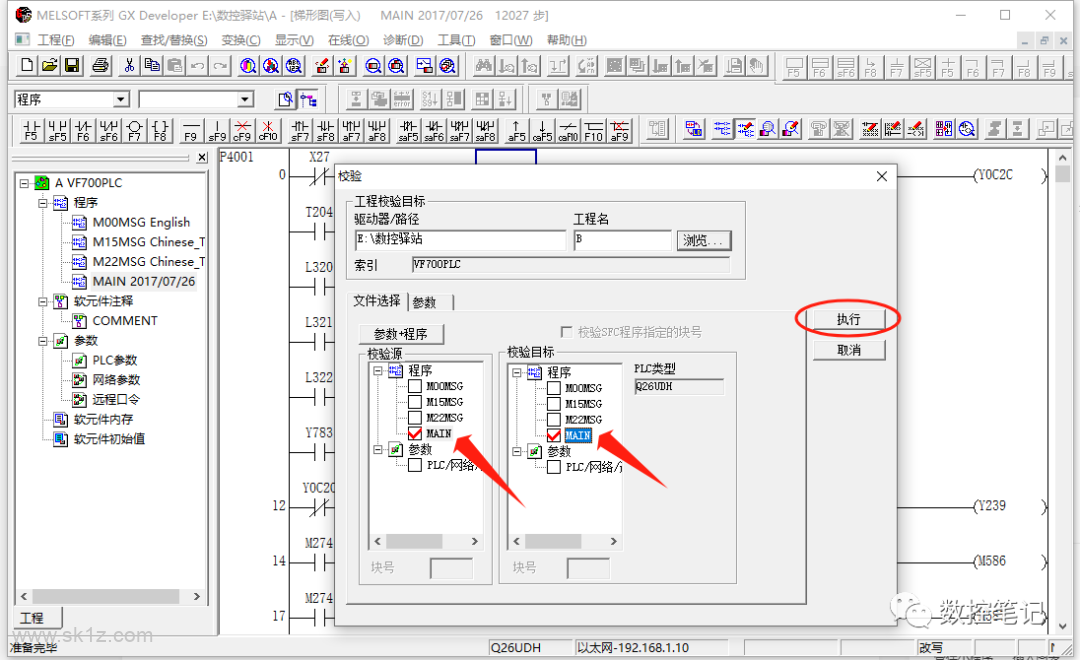Open the empty dropdown beside 程序
The width and height of the screenshot is (1080, 660).
tap(245, 100)
